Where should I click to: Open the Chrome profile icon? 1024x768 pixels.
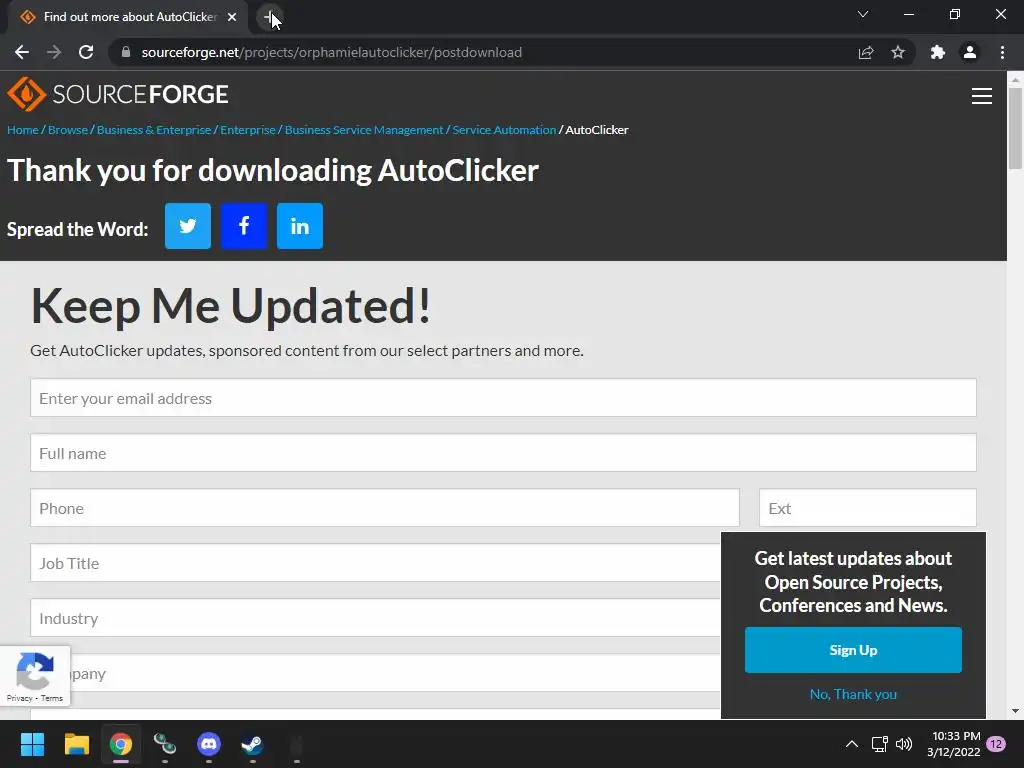(x=970, y=52)
